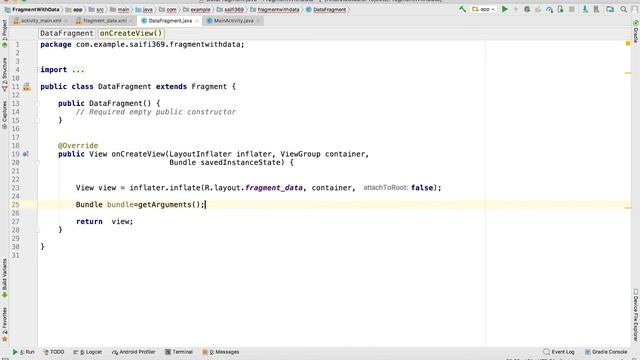Open the Device File Explorer side tab
The image size is (640, 360).
click(636, 315)
